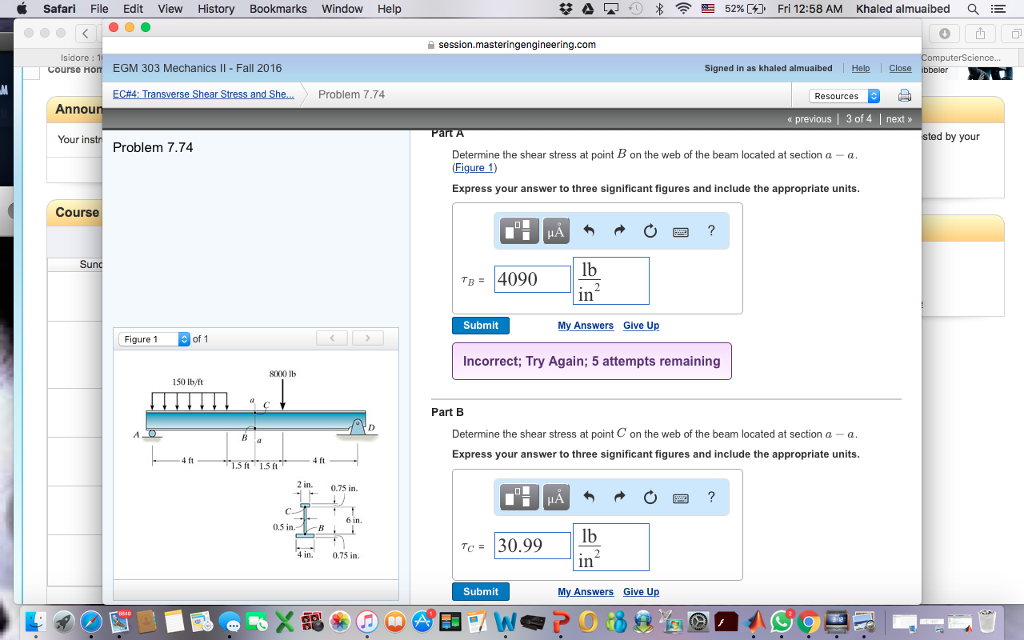Submit the Part B answer
Image resolution: width=1024 pixels, height=640 pixels.
coord(481,592)
